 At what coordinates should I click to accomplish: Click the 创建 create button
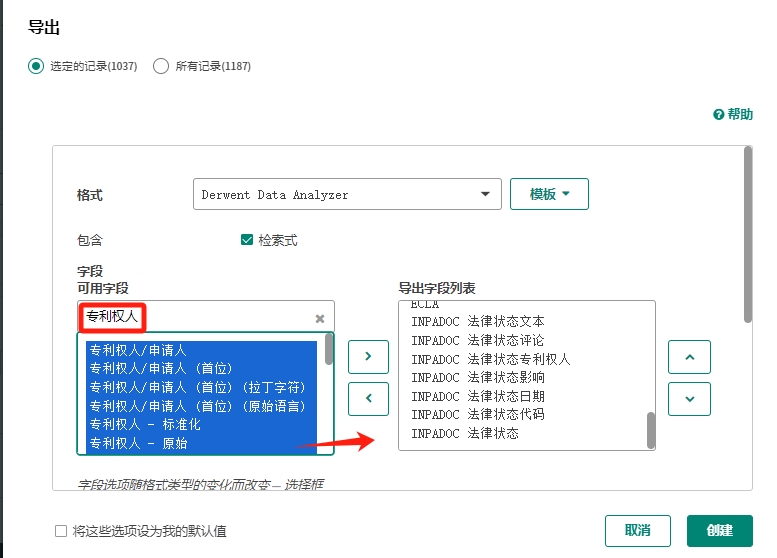(x=719, y=530)
